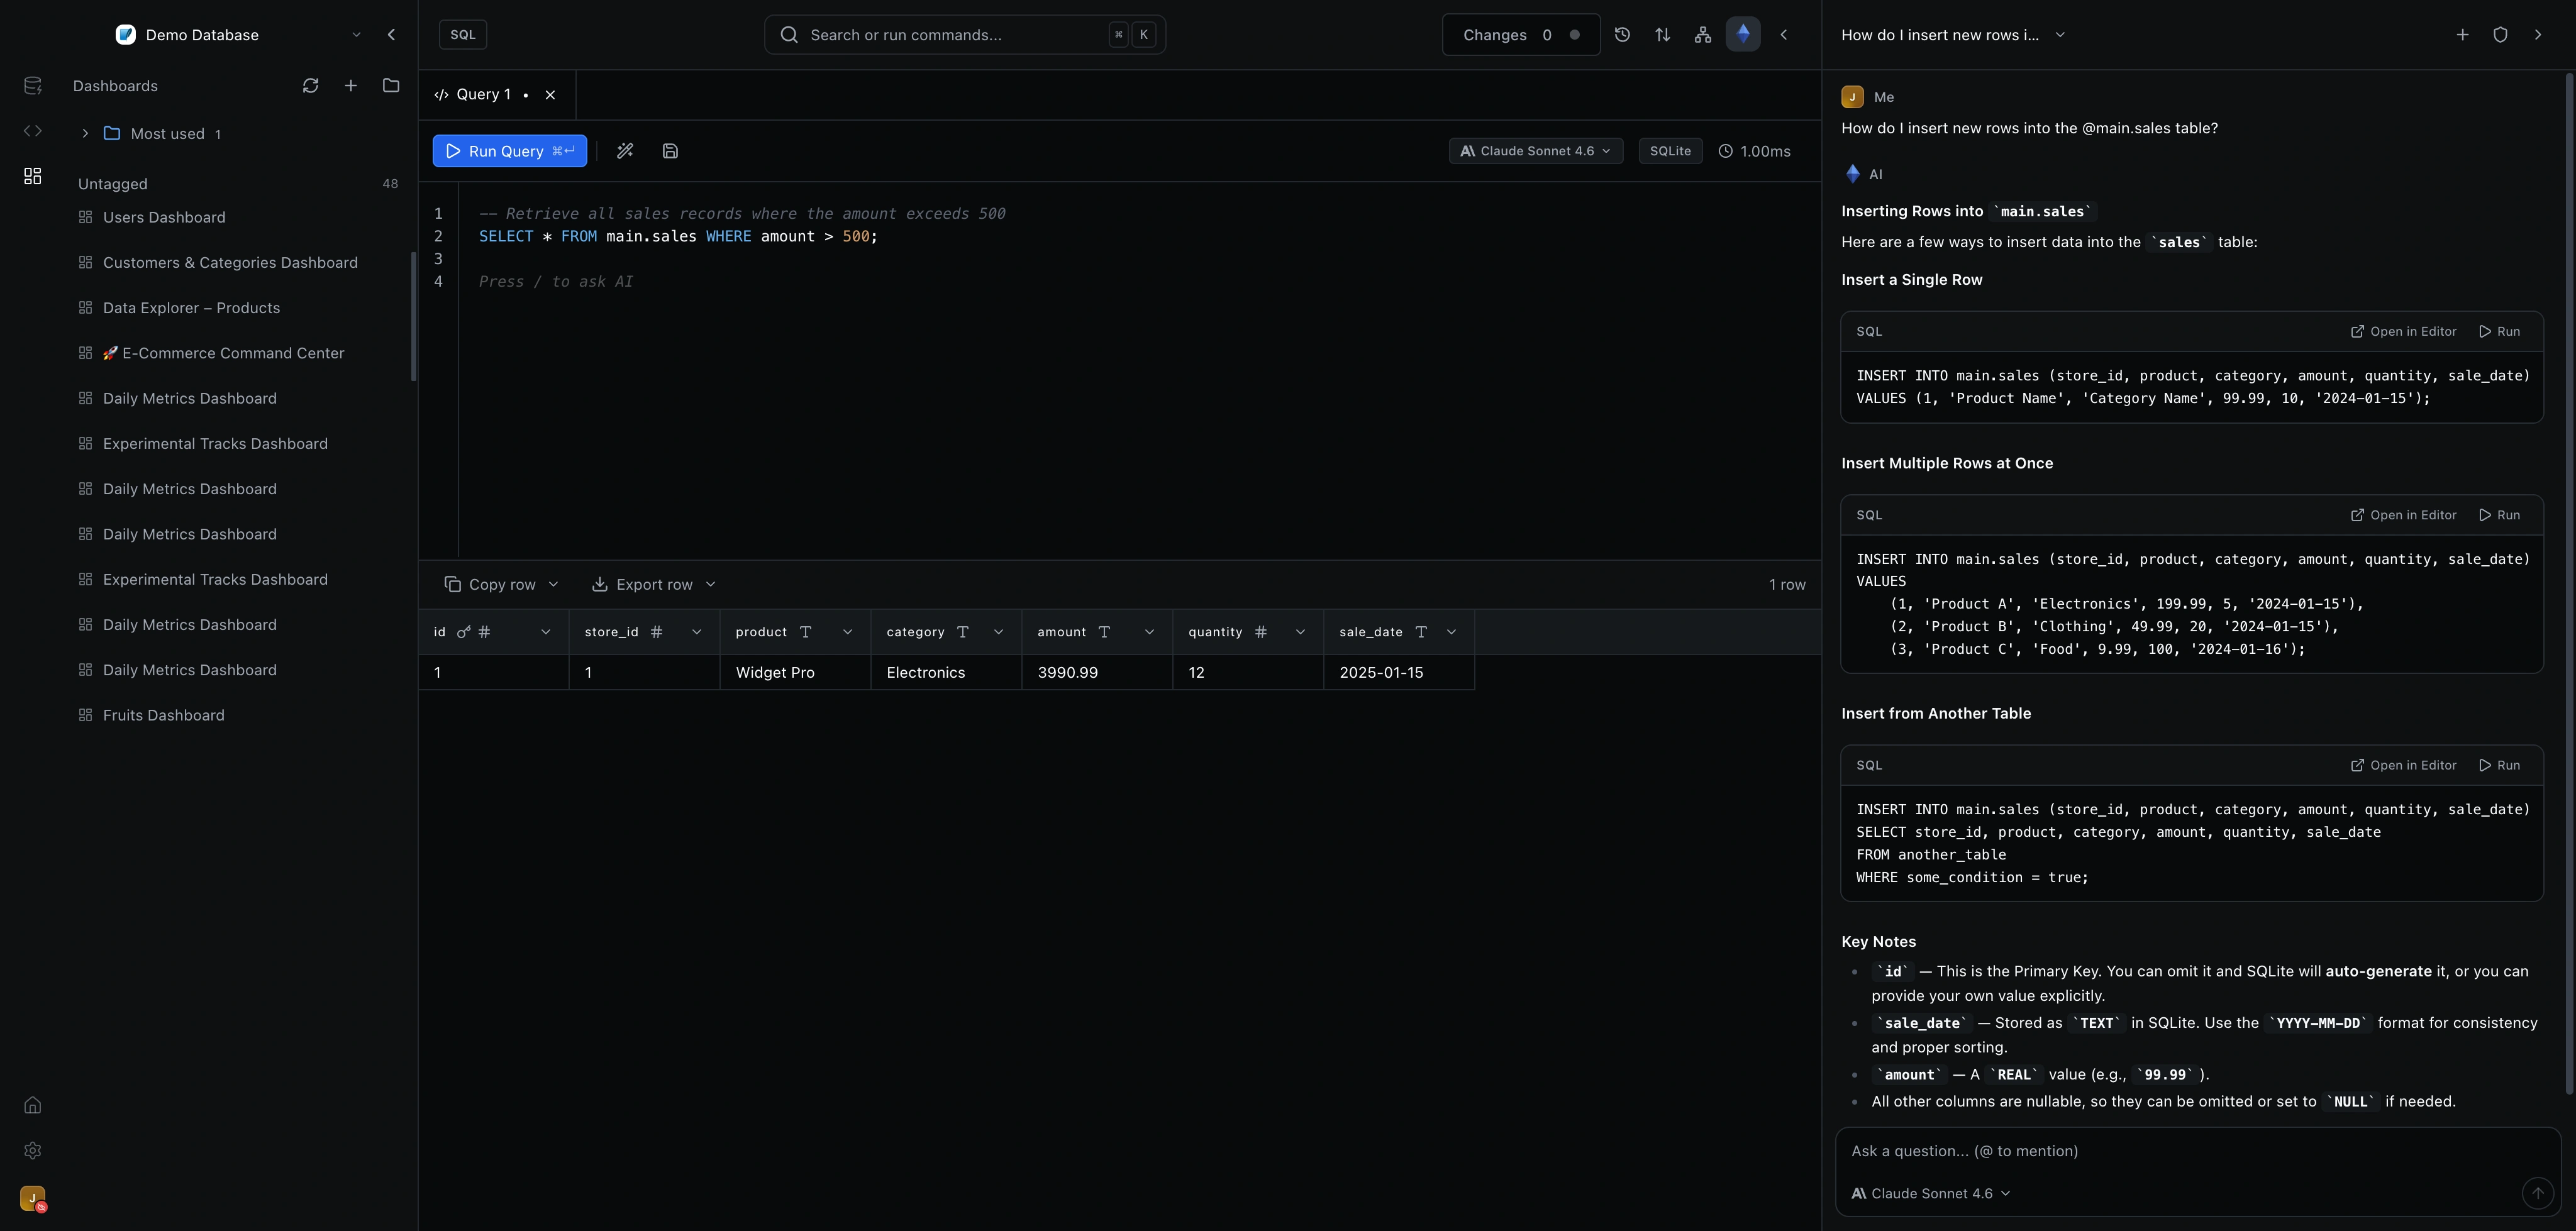Open the code queries sidebar icon

click(x=32, y=131)
